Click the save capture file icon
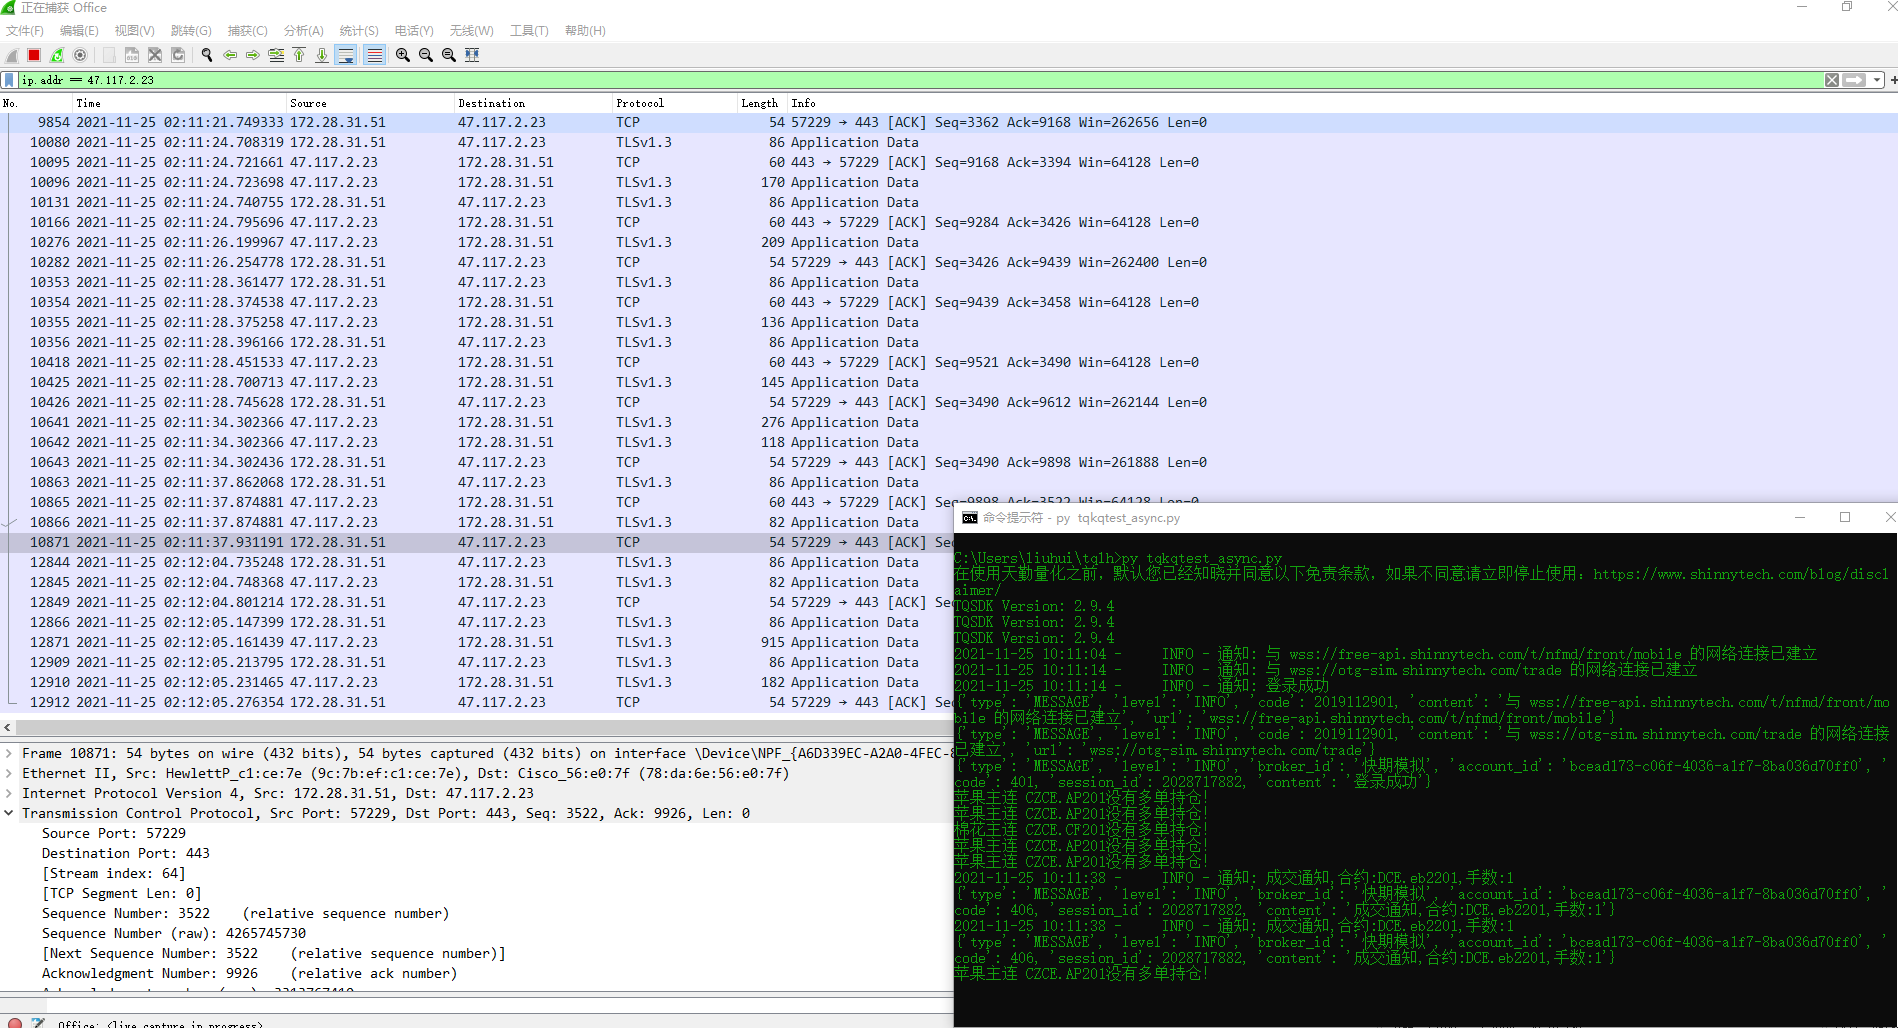Image resolution: width=1898 pixels, height=1028 pixels. pyautogui.click(x=132, y=55)
